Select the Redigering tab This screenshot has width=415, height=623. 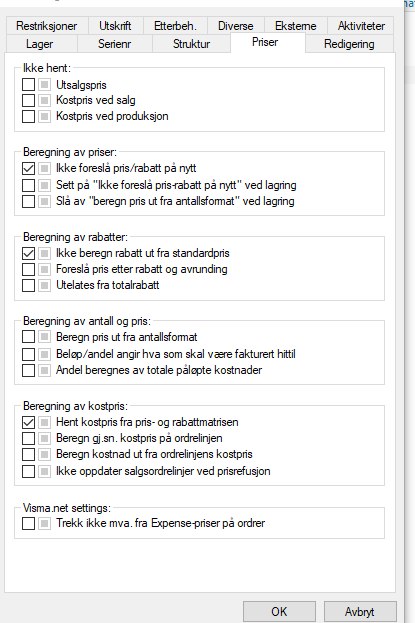click(x=349, y=44)
